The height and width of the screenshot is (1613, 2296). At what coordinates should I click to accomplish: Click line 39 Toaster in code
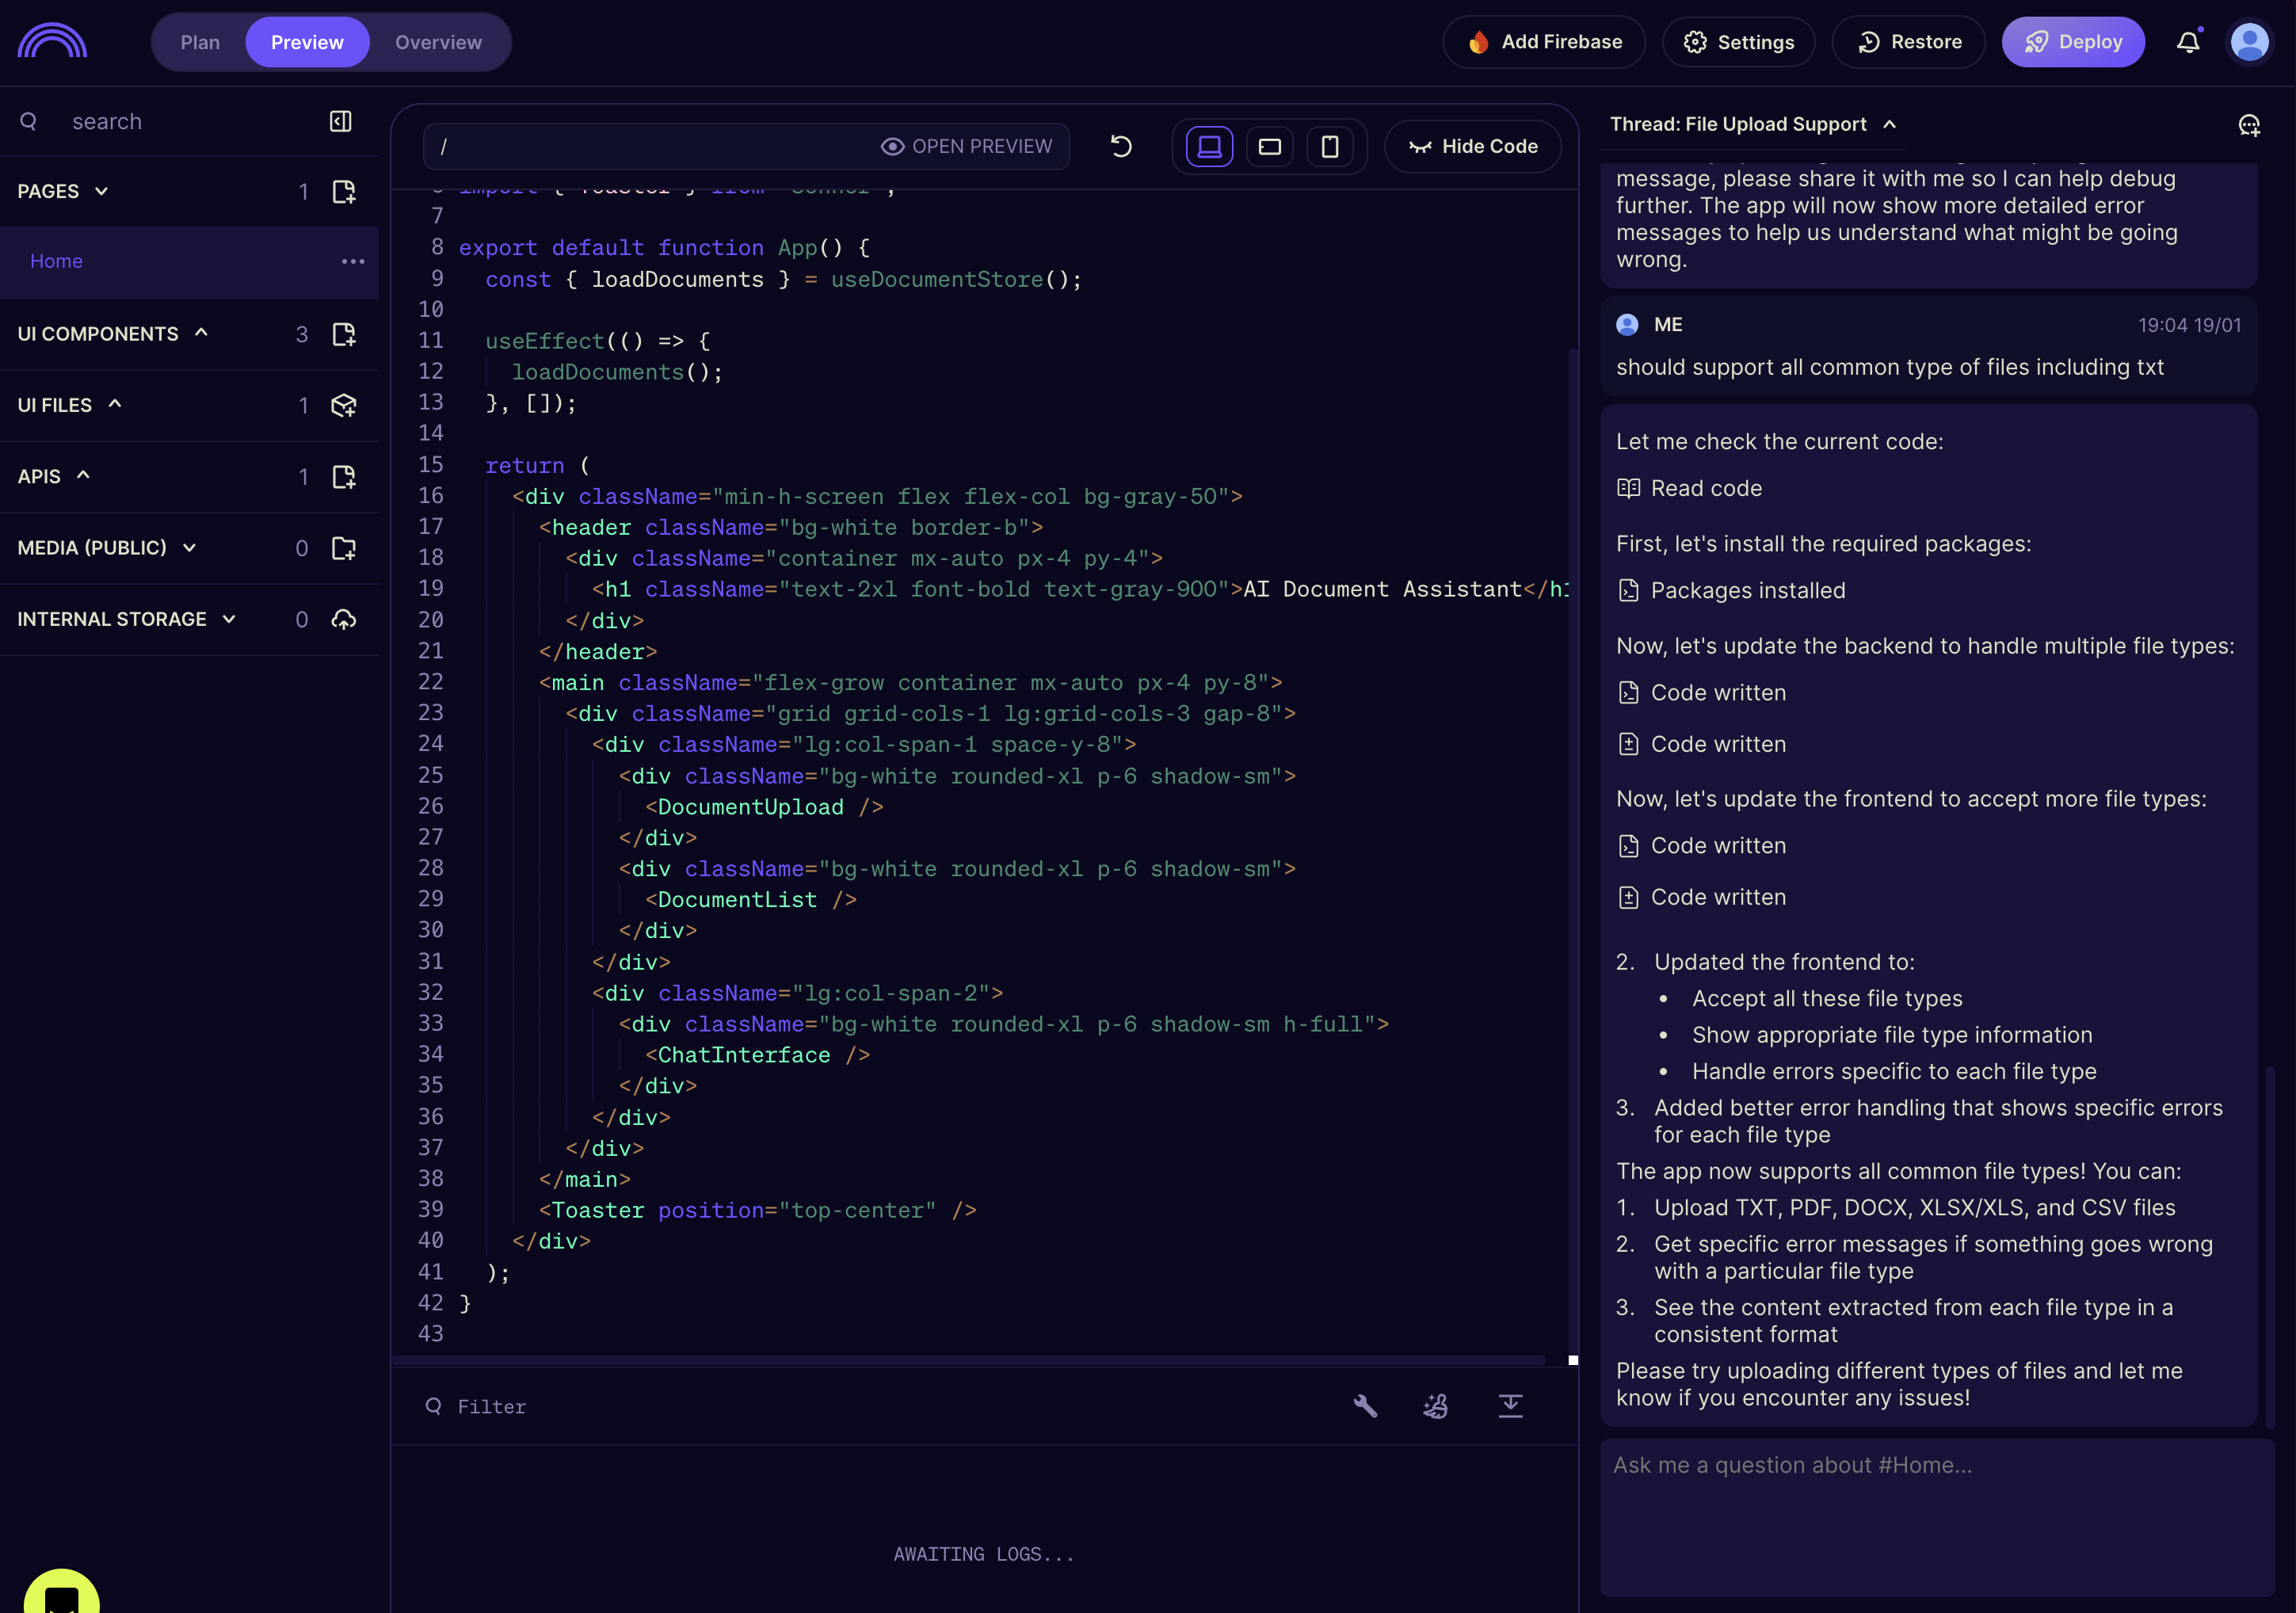pyautogui.click(x=757, y=1210)
